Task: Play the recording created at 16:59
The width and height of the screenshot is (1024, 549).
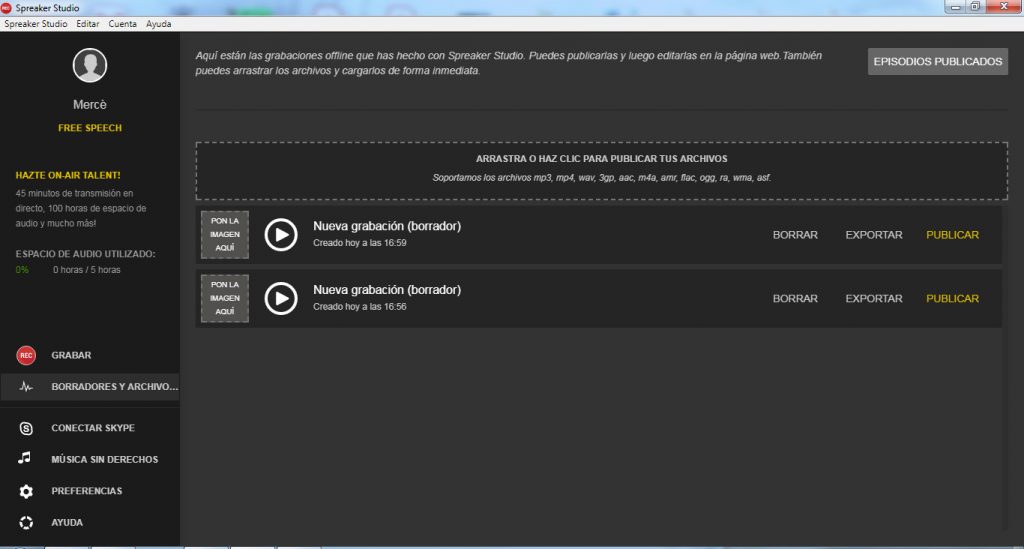Action: click(281, 235)
